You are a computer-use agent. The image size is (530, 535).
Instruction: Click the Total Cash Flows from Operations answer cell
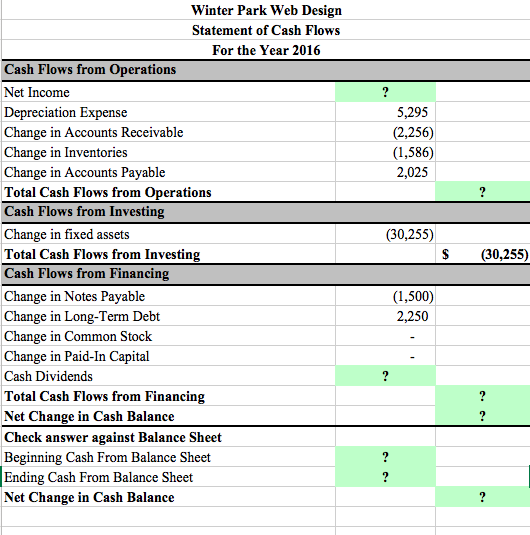[x=483, y=192]
